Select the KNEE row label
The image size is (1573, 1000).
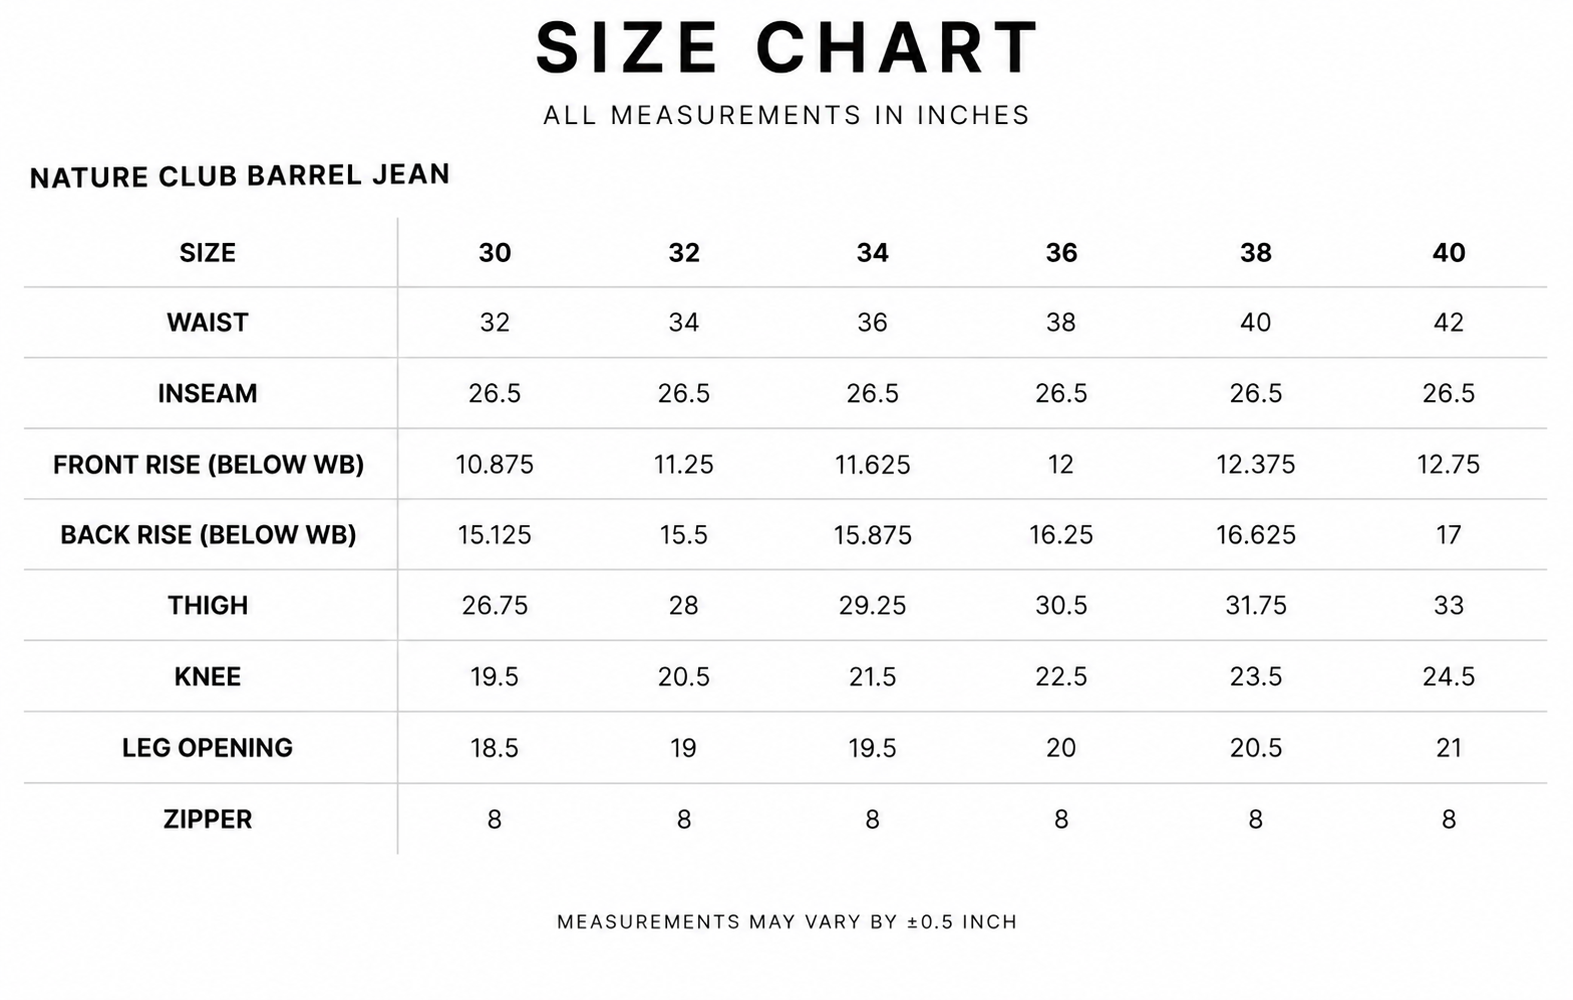tap(207, 677)
